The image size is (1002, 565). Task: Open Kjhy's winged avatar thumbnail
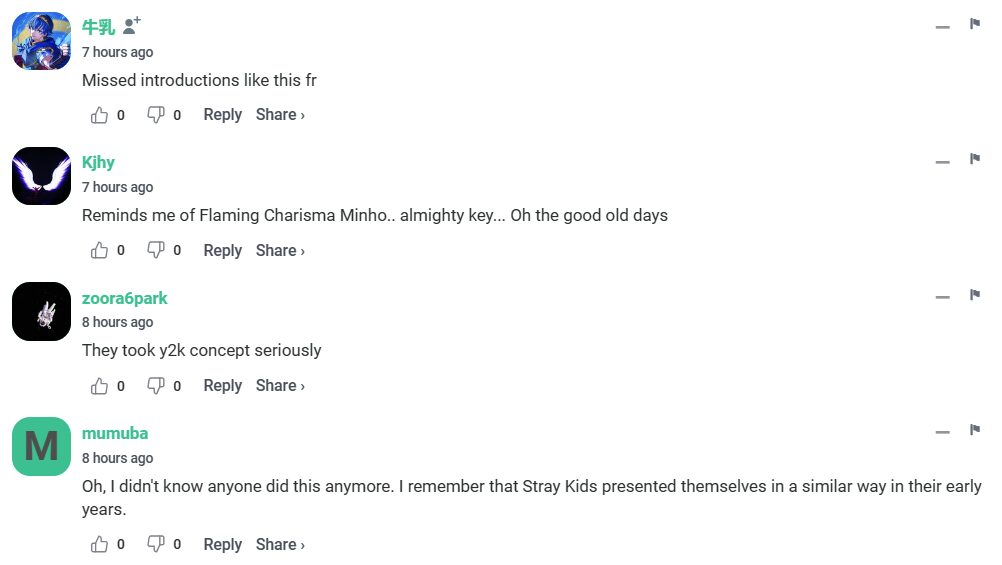pyautogui.click(x=41, y=176)
